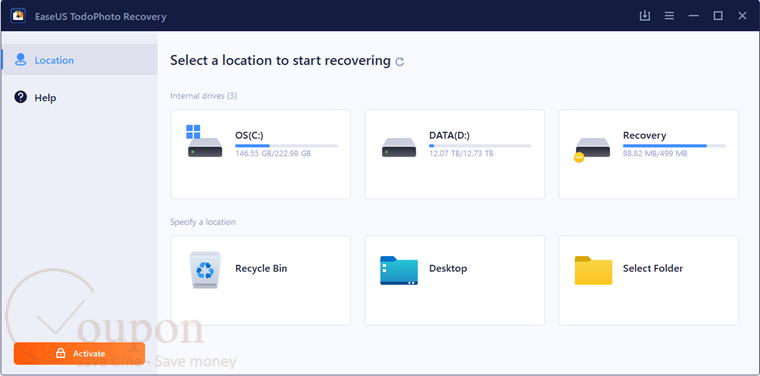Click the OS(C:) drive label

pos(249,135)
